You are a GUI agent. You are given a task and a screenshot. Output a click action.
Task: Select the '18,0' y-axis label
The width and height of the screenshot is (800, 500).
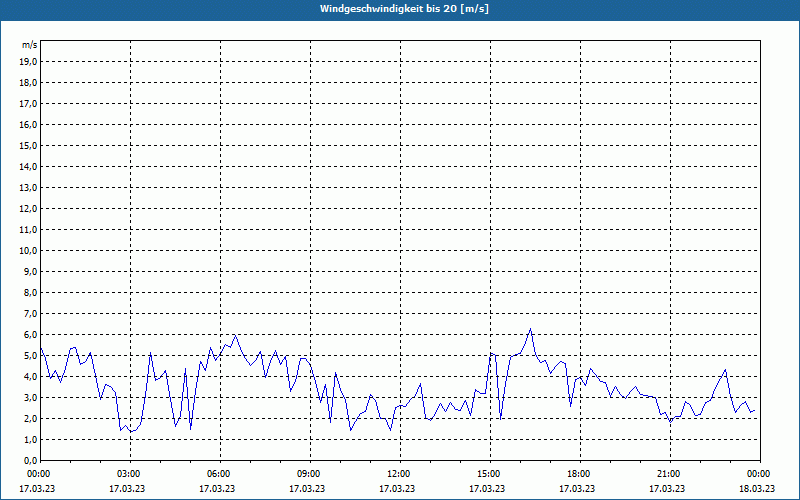[28, 83]
